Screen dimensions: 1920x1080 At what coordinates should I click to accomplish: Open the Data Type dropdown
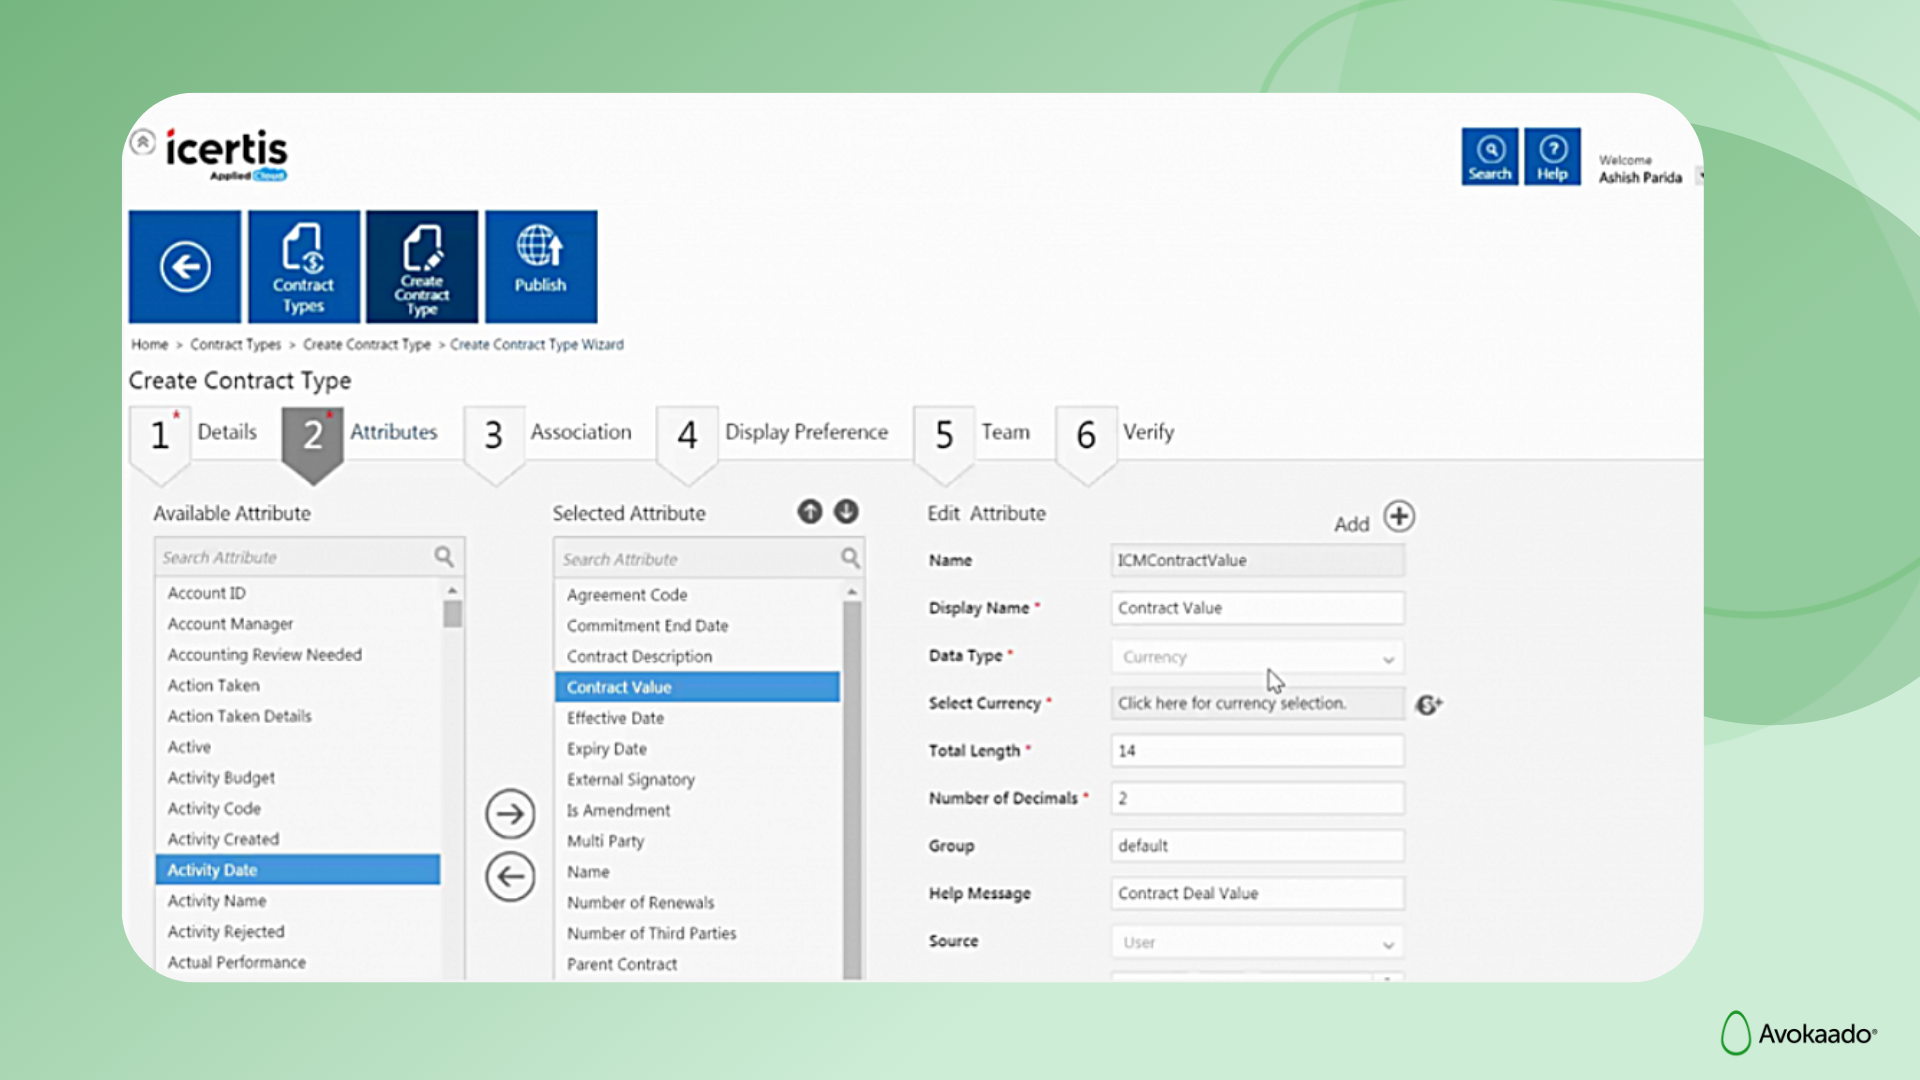pyautogui.click(x=1388, y=657)
